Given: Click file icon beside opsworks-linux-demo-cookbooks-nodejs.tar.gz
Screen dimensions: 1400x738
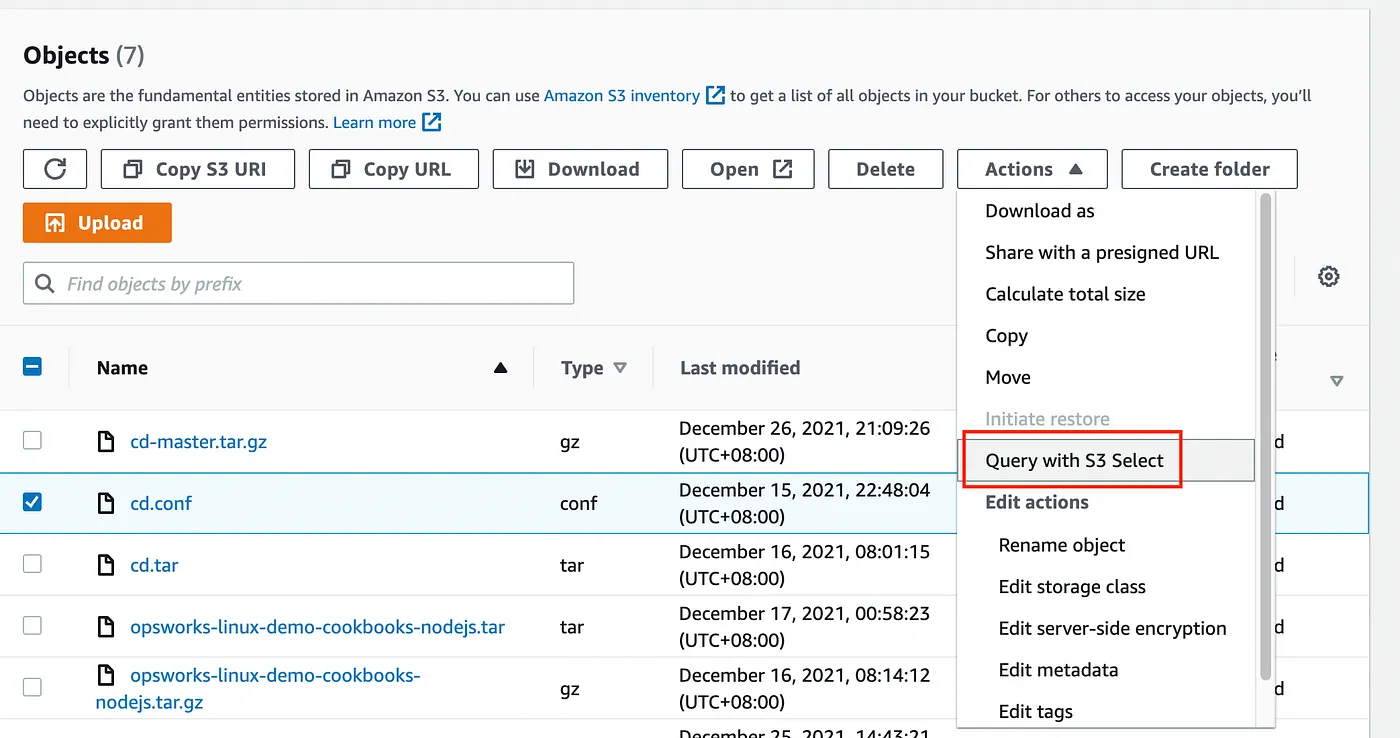Looking at the screenshot, I should click(x=106, y=676).
